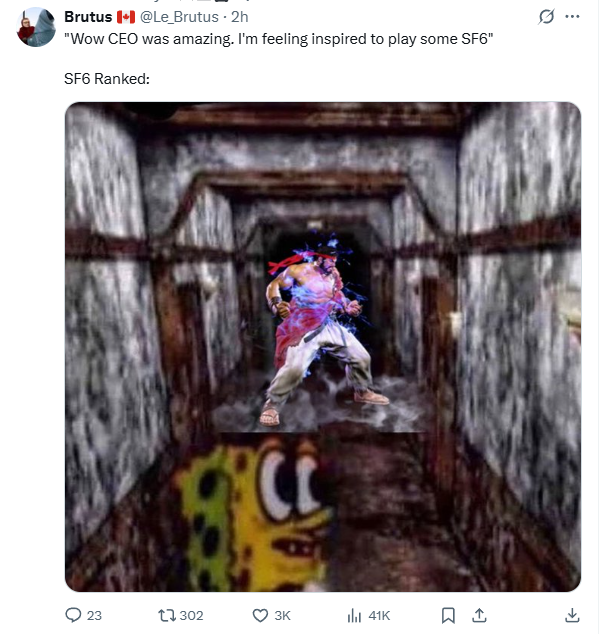
Task: Open the 2h timestamp permalink
Action: [239, 17]
